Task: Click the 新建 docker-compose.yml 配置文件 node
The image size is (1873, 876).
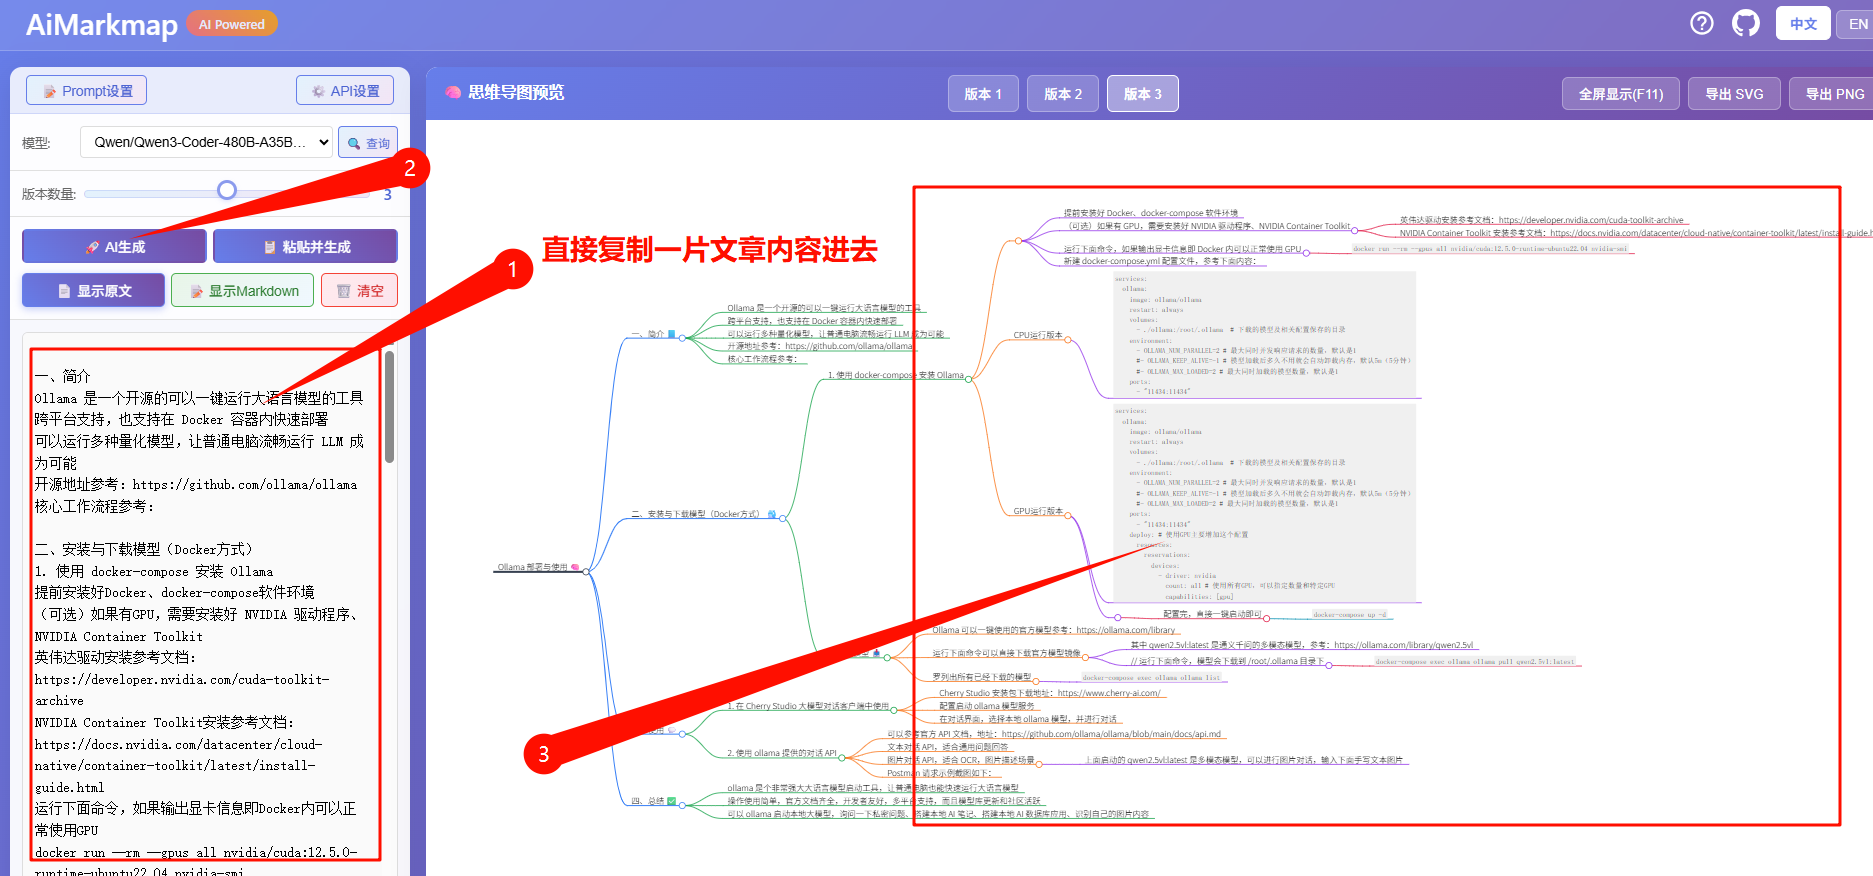Action: pos(1160,261)
